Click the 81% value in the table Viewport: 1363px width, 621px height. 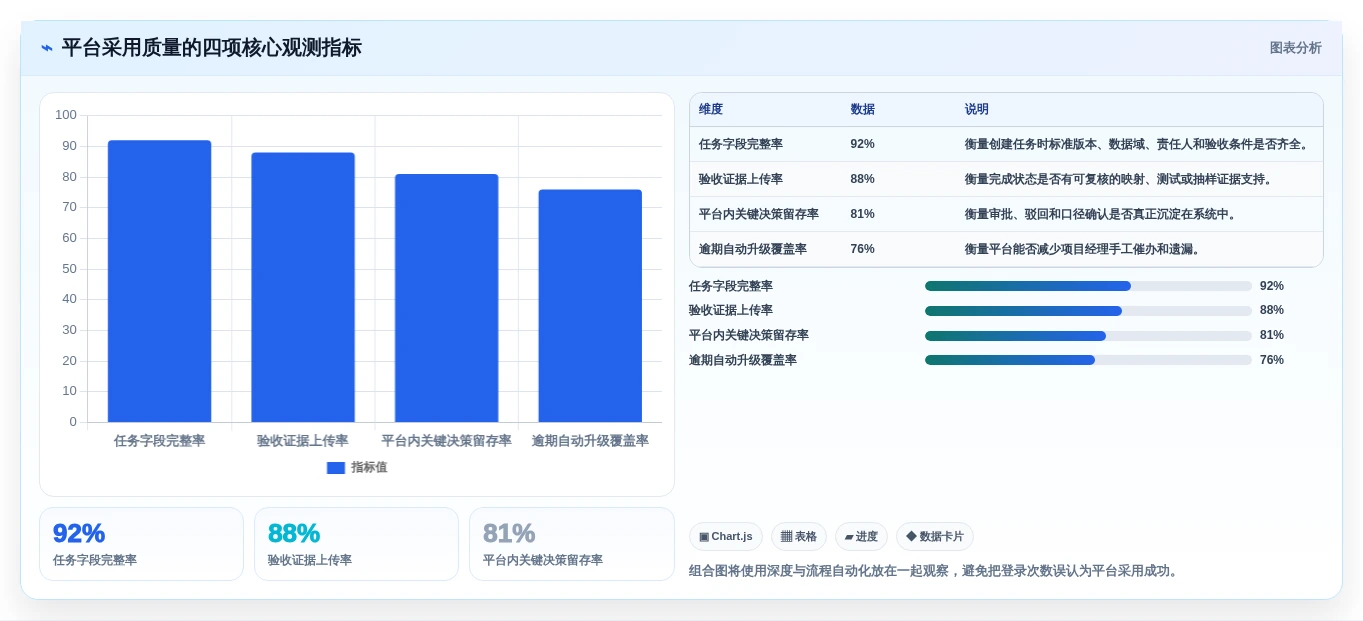tap(862, 214)
